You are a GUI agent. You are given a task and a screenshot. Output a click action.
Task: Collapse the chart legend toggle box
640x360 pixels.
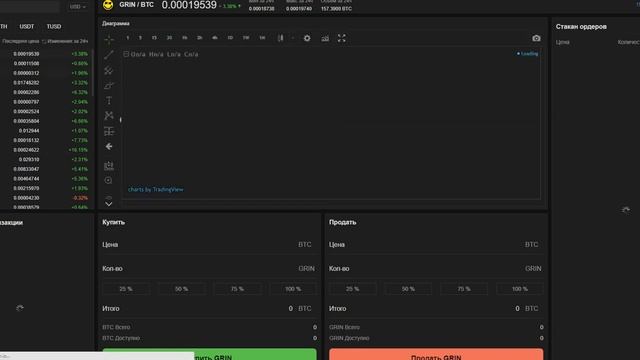point(126,54)
